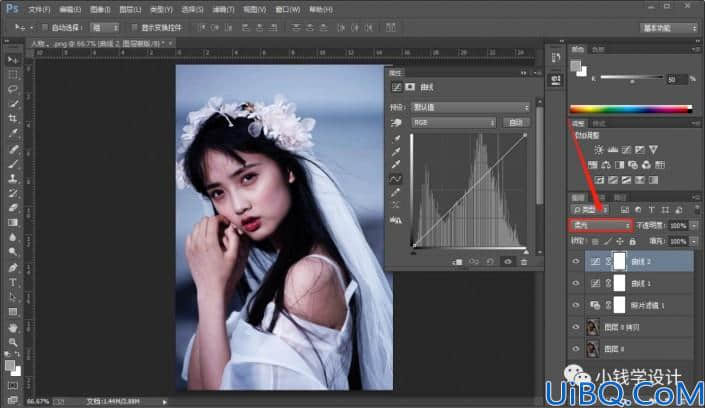Screen dimensions: 705x408
Task: Reset the Curves adjustment to defaults
Action: pos(490,262)
